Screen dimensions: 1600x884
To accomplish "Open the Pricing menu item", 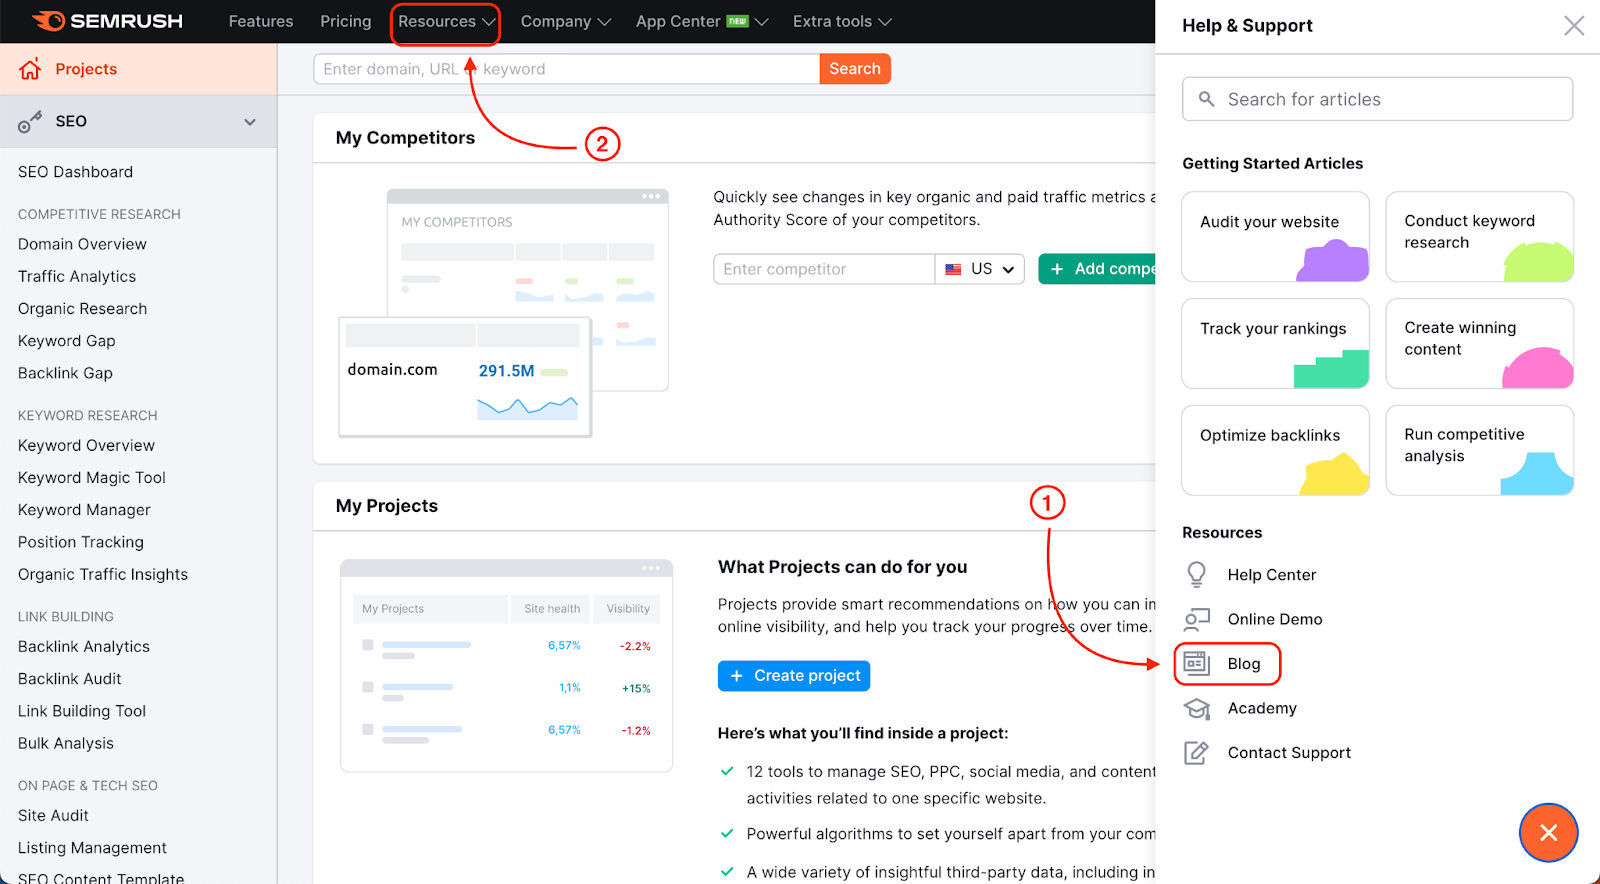I will coord(346,21).
